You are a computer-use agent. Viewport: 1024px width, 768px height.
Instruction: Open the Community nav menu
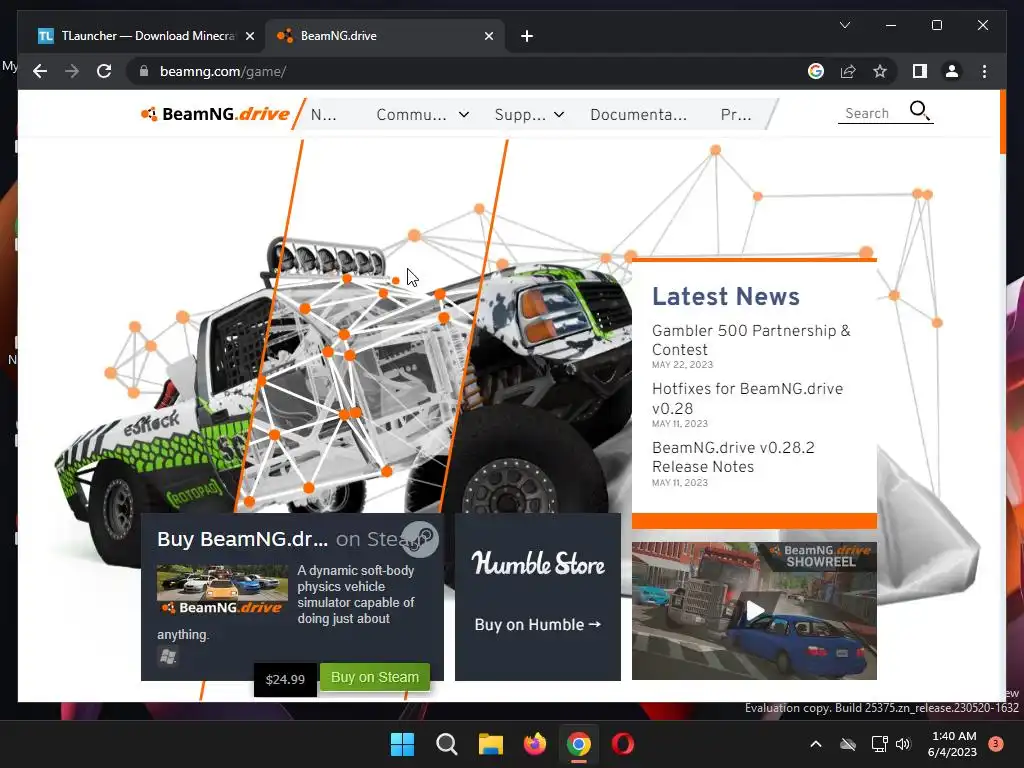click(x=411, y=115)
